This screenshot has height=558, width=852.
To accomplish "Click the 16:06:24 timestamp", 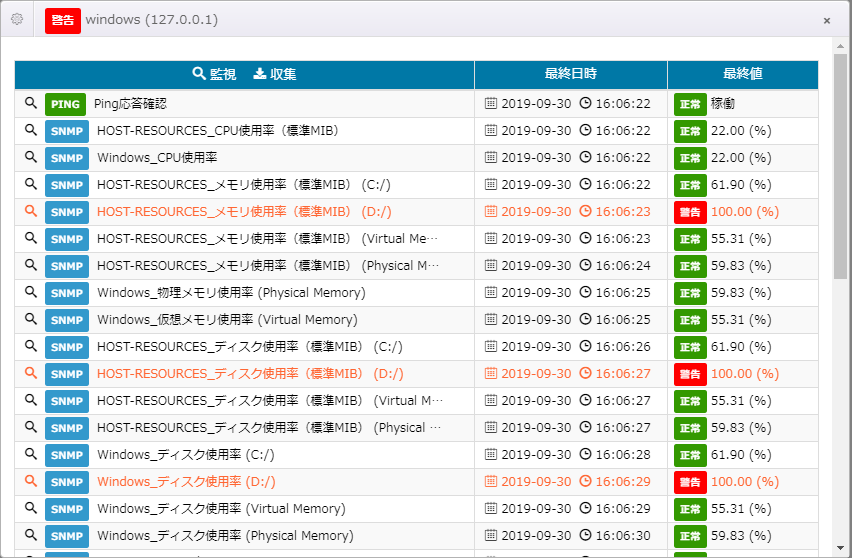I will coord(623,266).
